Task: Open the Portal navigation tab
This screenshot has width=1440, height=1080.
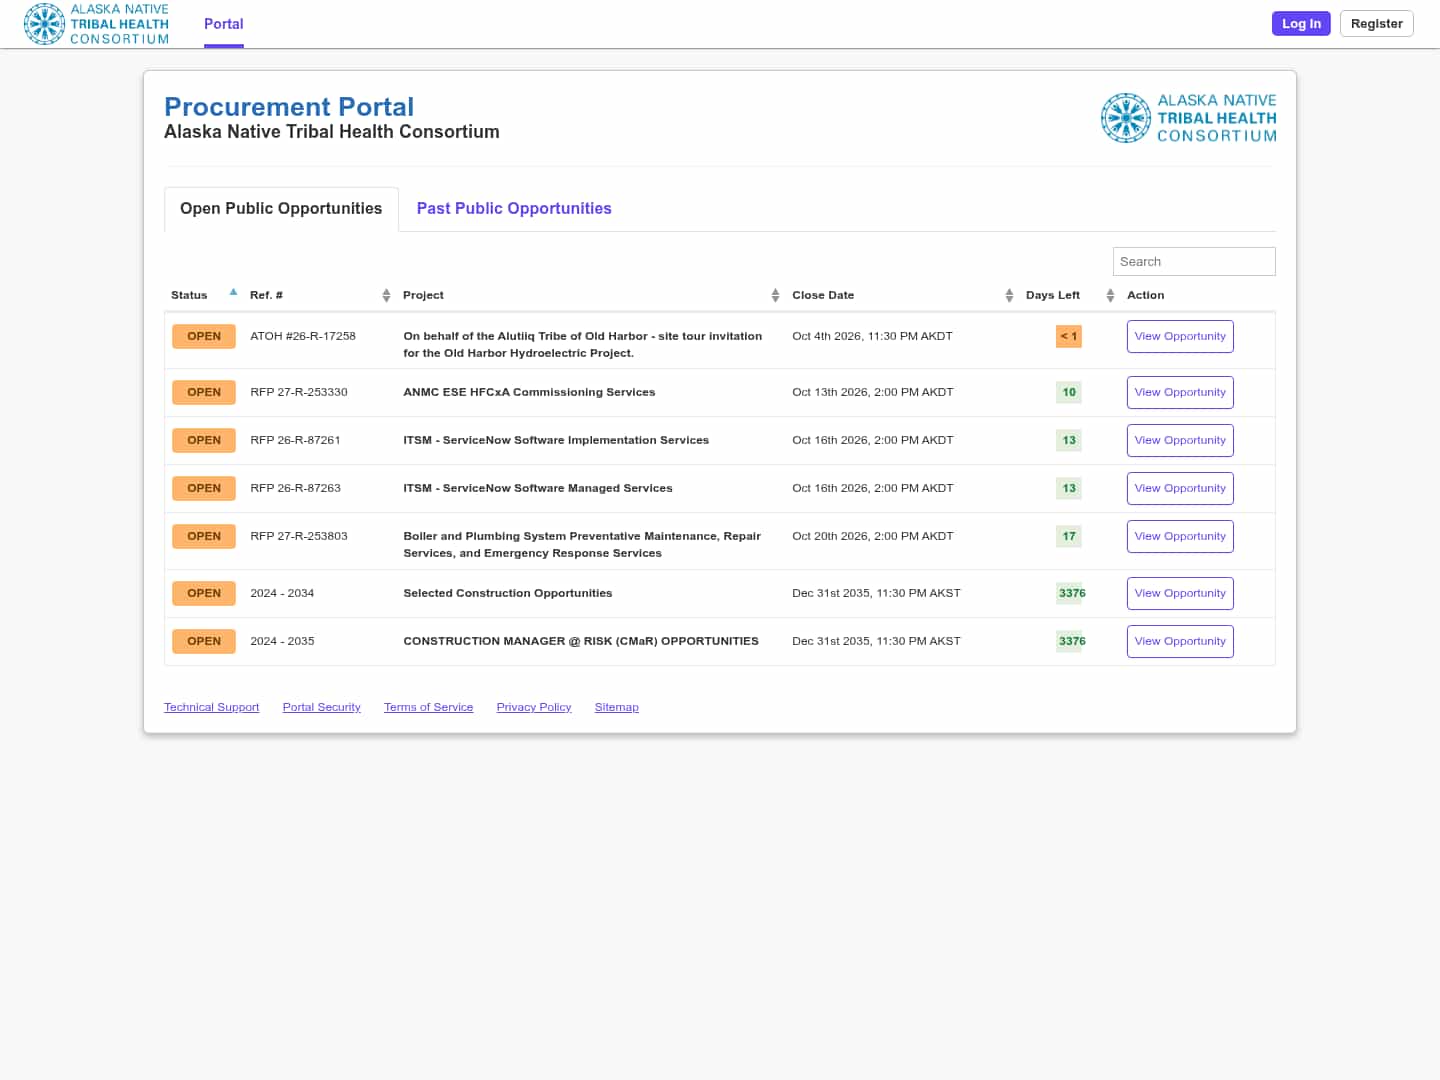Action: click(x=224, y=24)
